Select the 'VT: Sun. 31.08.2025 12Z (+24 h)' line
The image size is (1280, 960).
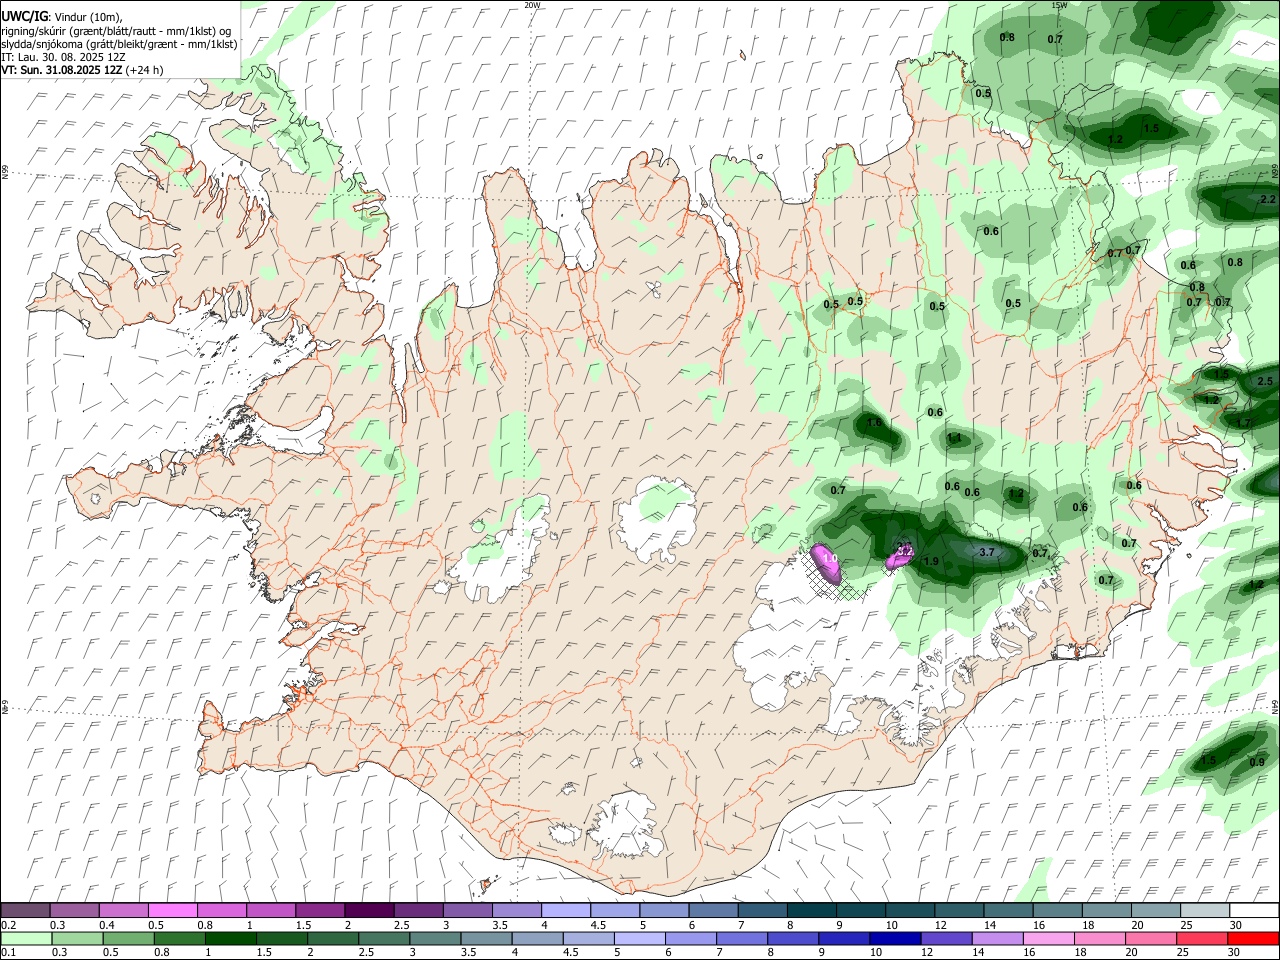point(82,70)
